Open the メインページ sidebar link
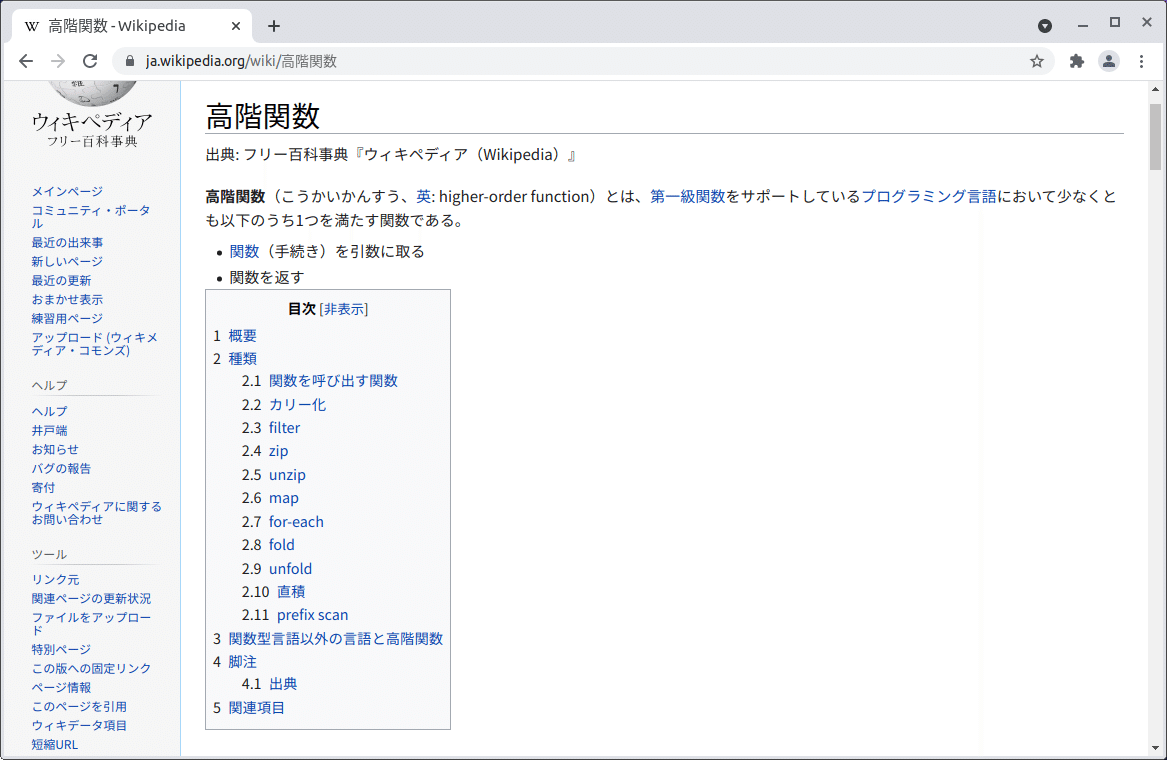1167x760 pixels. pos(66,191)
